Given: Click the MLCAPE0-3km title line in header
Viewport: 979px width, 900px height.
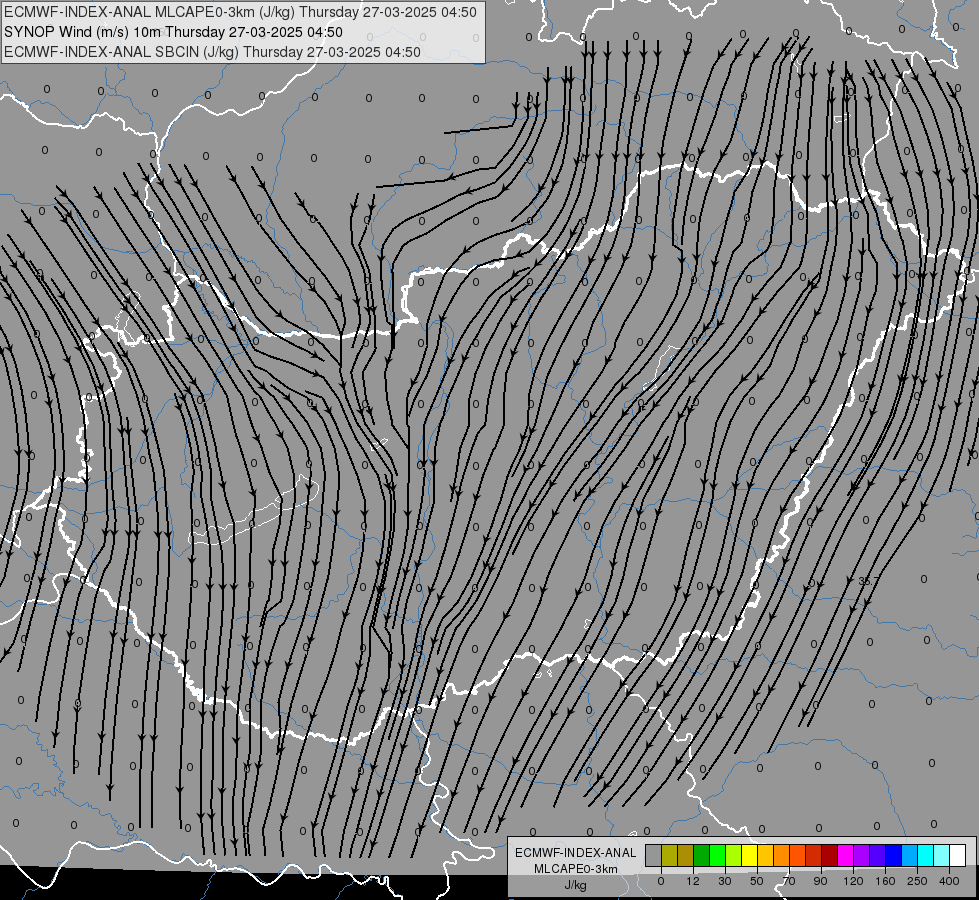Looking at the screenshot, I should coord(240,12).
